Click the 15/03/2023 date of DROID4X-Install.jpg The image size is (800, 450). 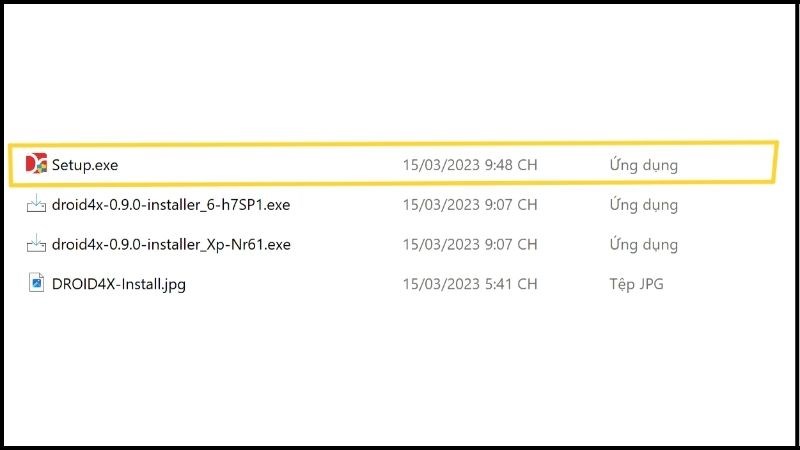[x=441, y=284]
